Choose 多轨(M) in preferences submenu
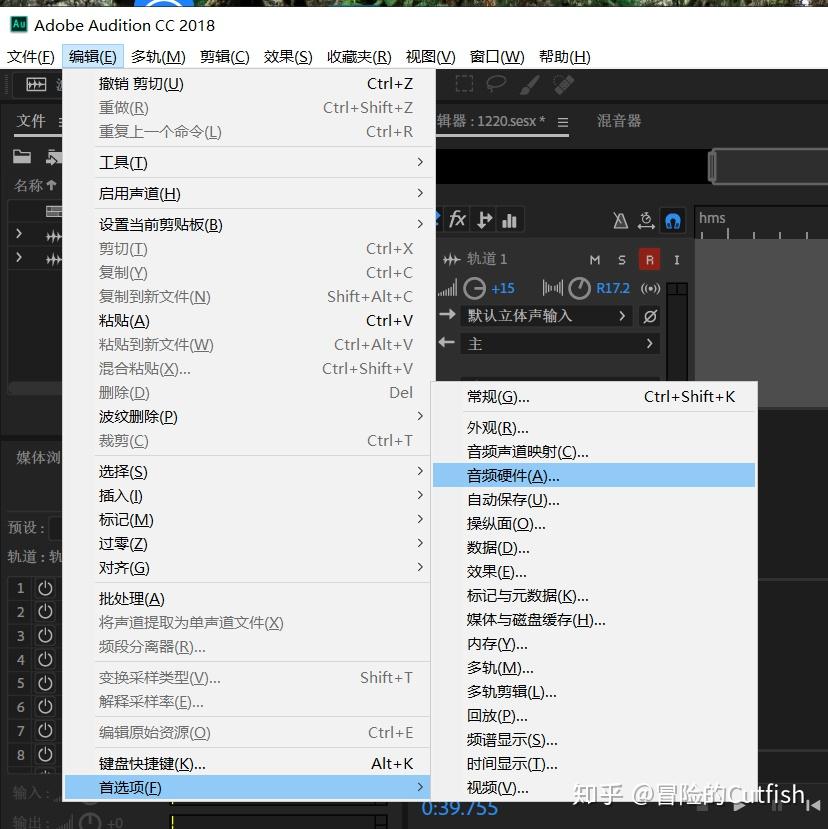Image resolution: width=828 pixels, height=829 pixels. (594, 668)
